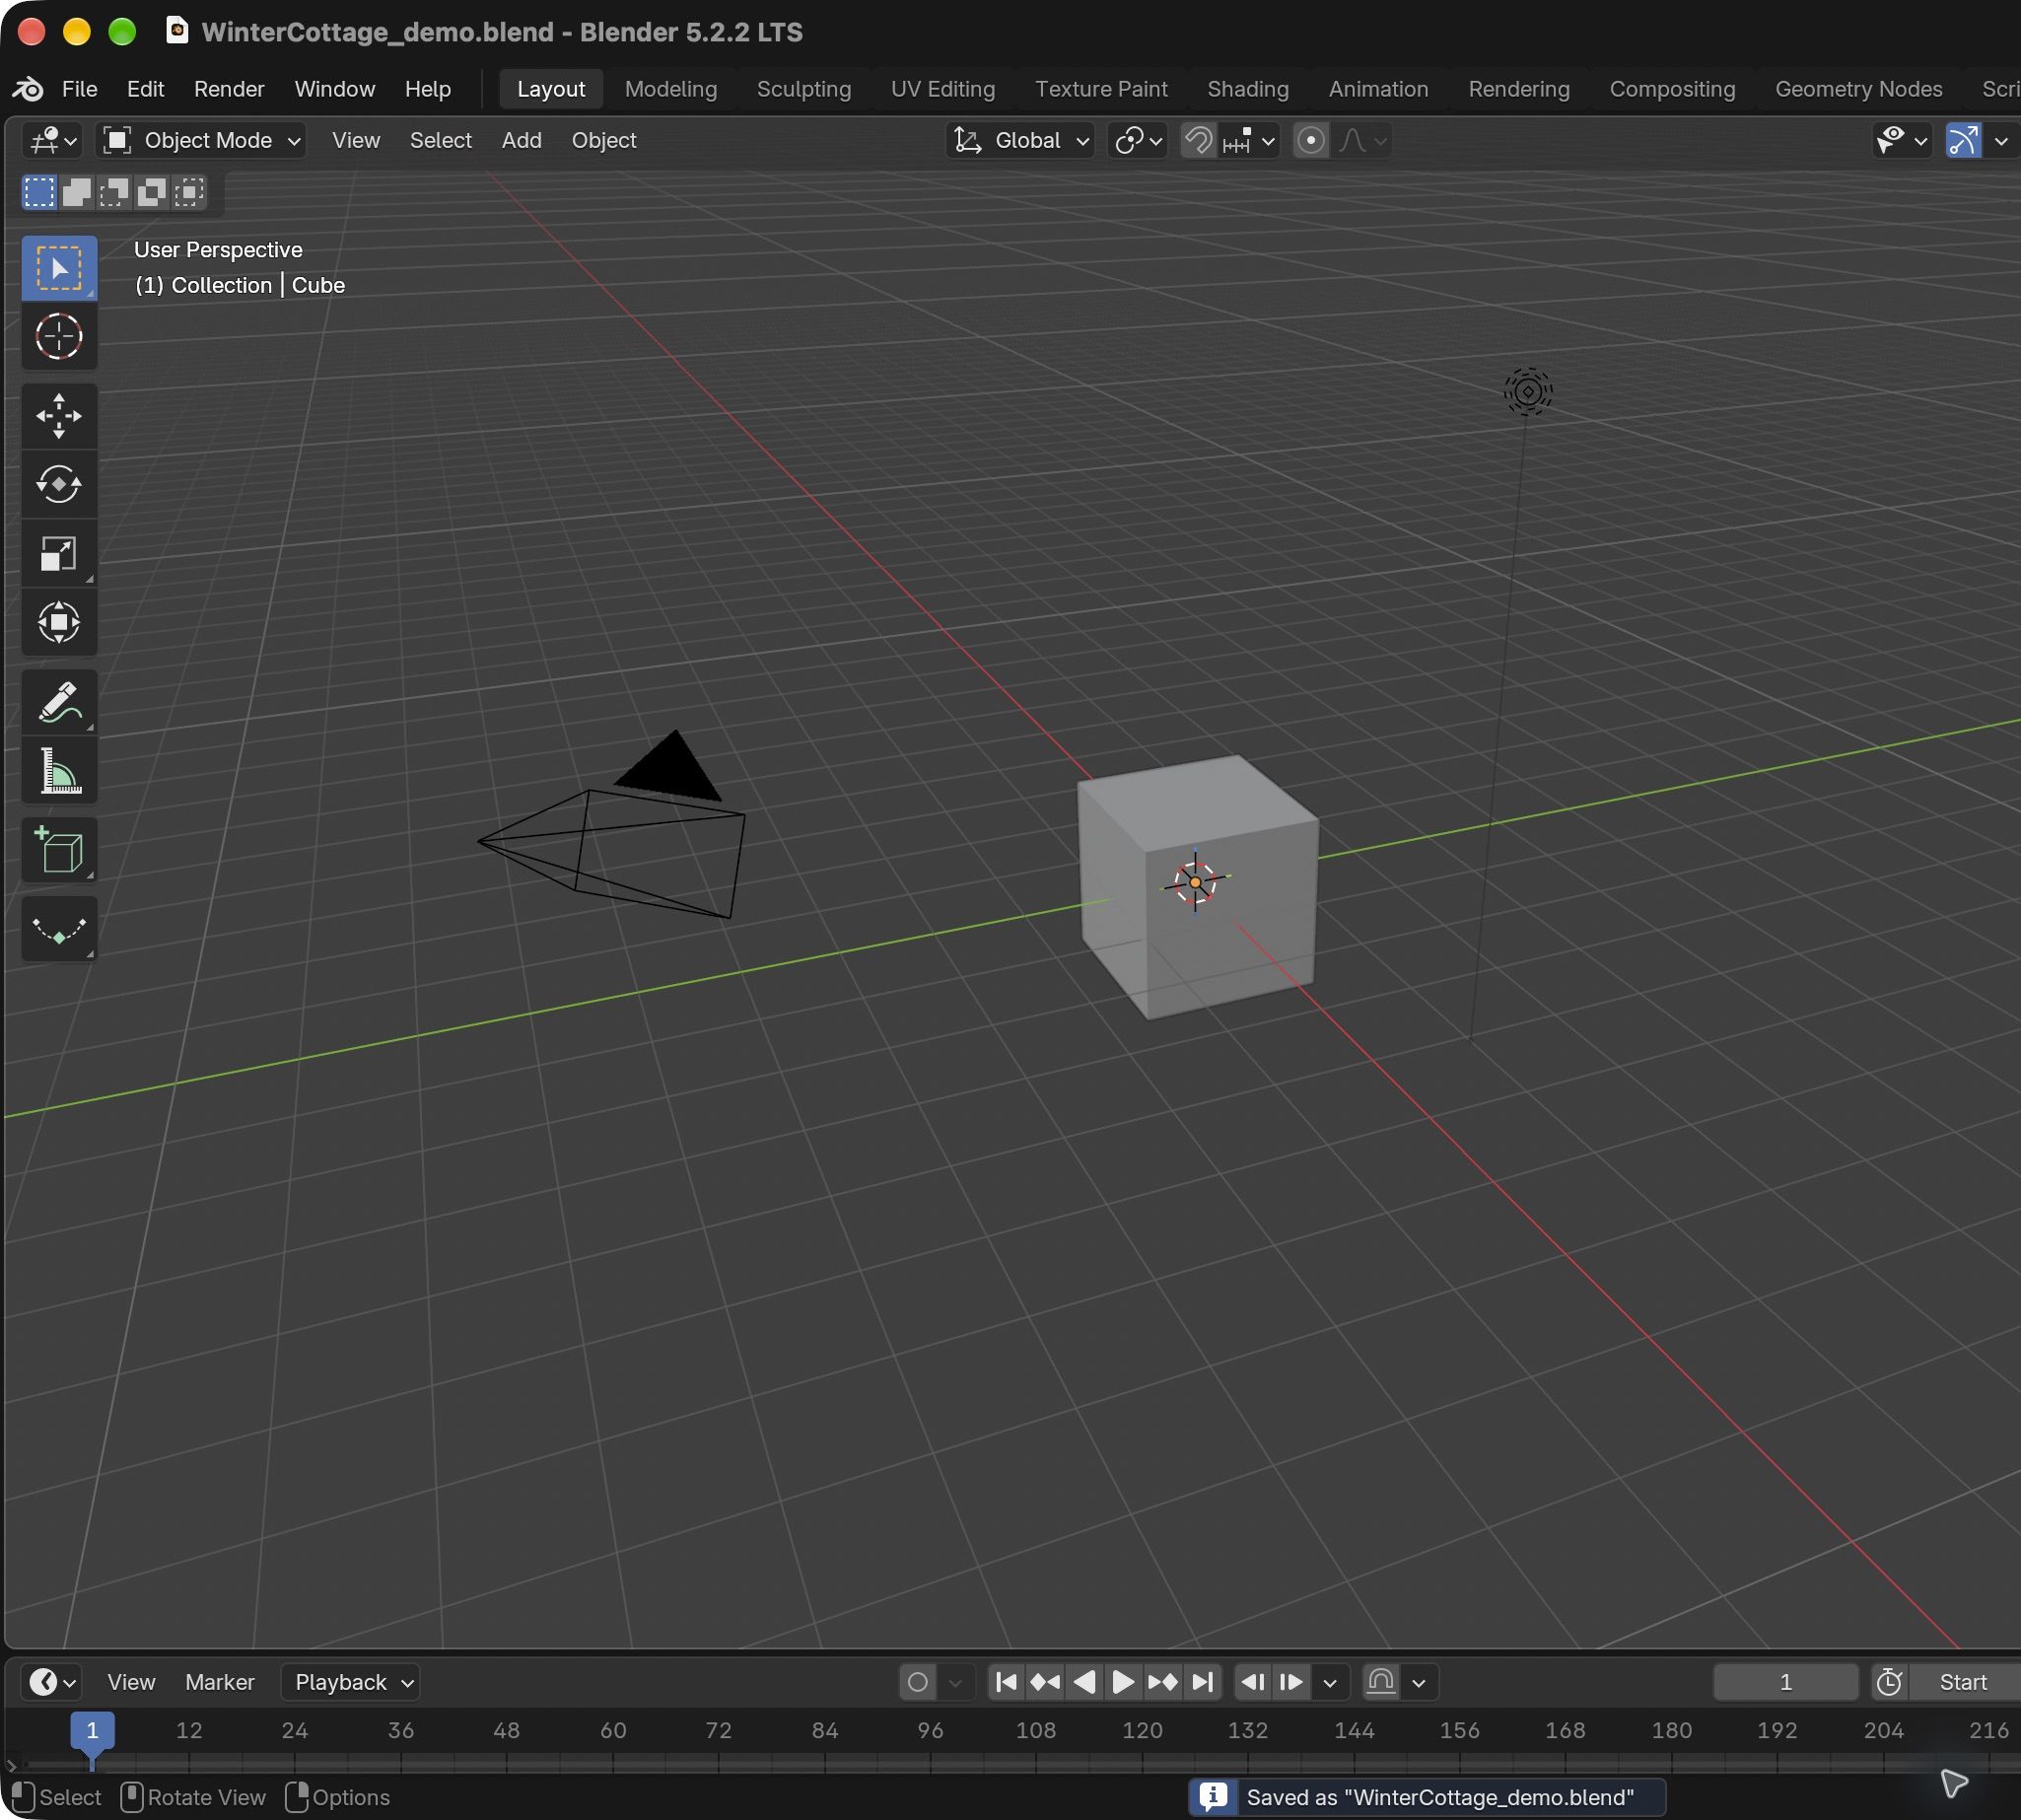
Task: Set selection mode to Extend
Action: (77, 192)
